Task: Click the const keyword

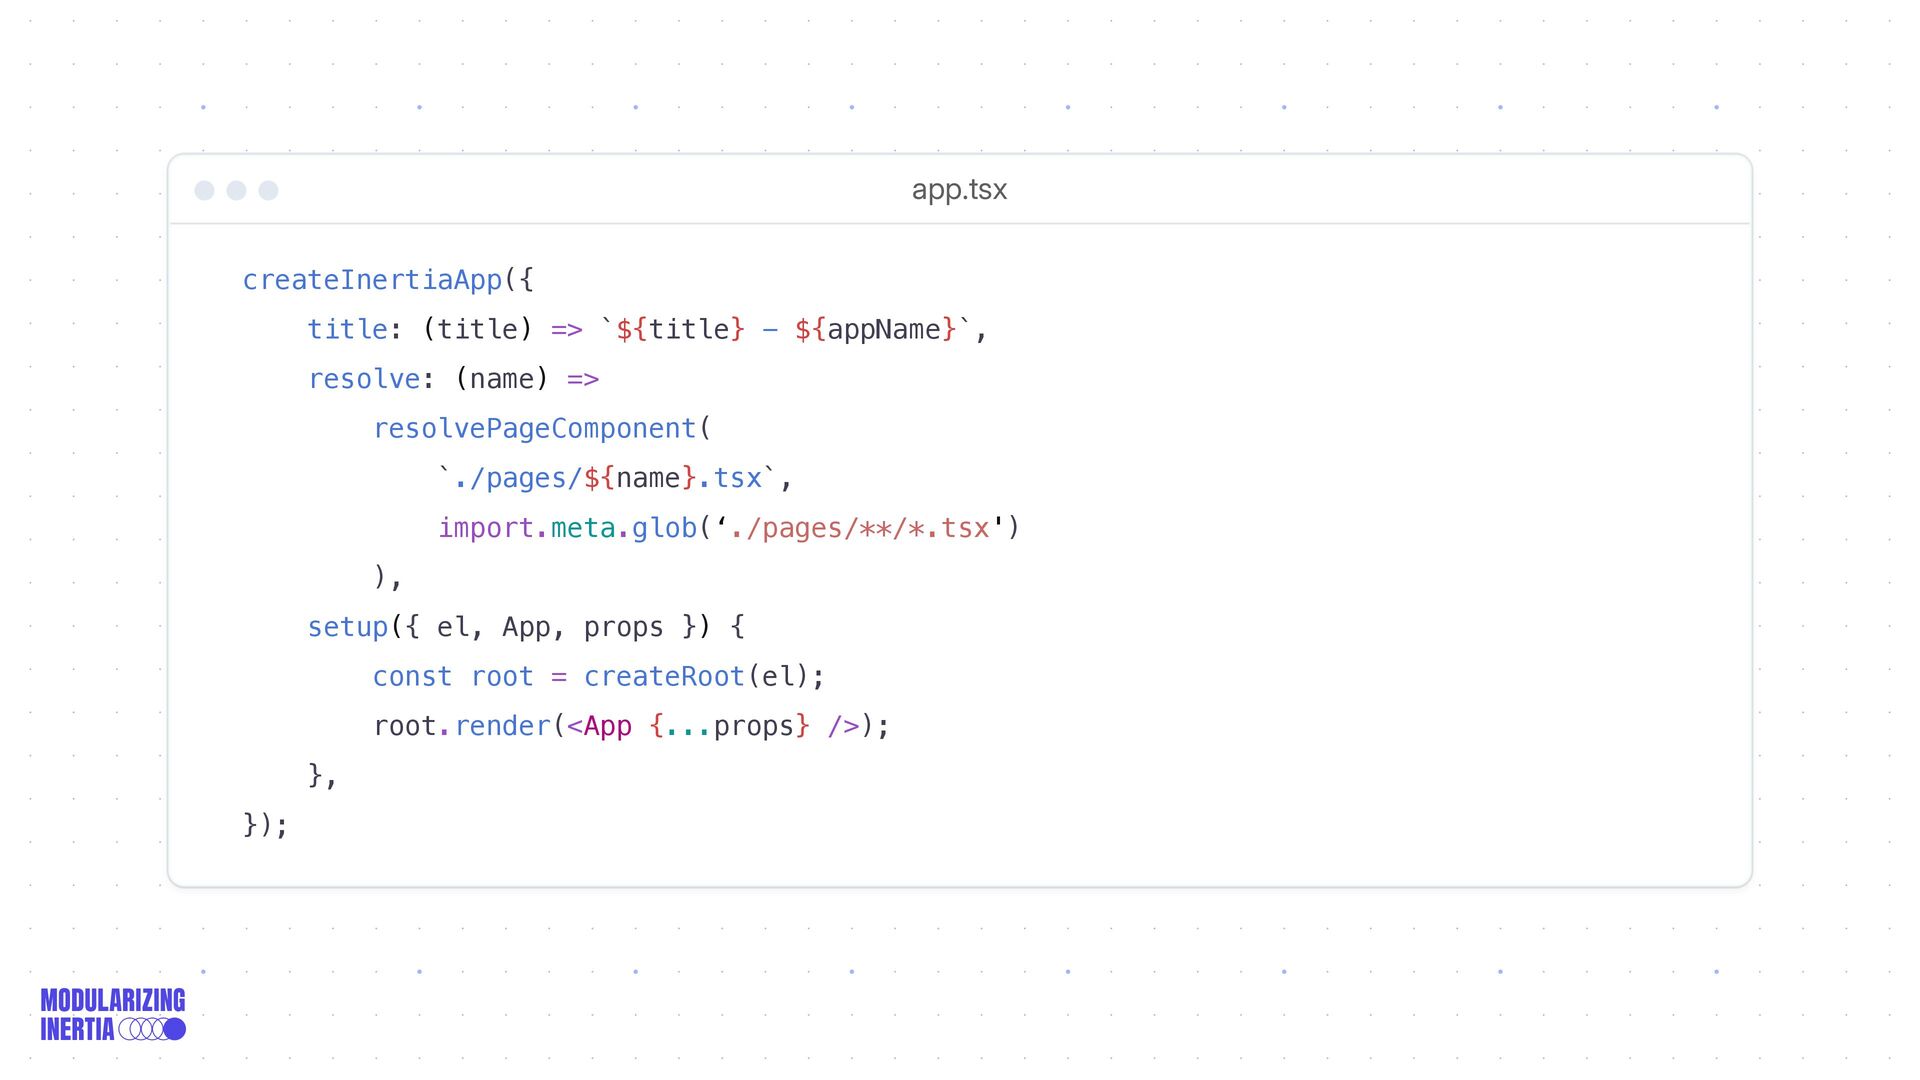Action: (412, 677)
